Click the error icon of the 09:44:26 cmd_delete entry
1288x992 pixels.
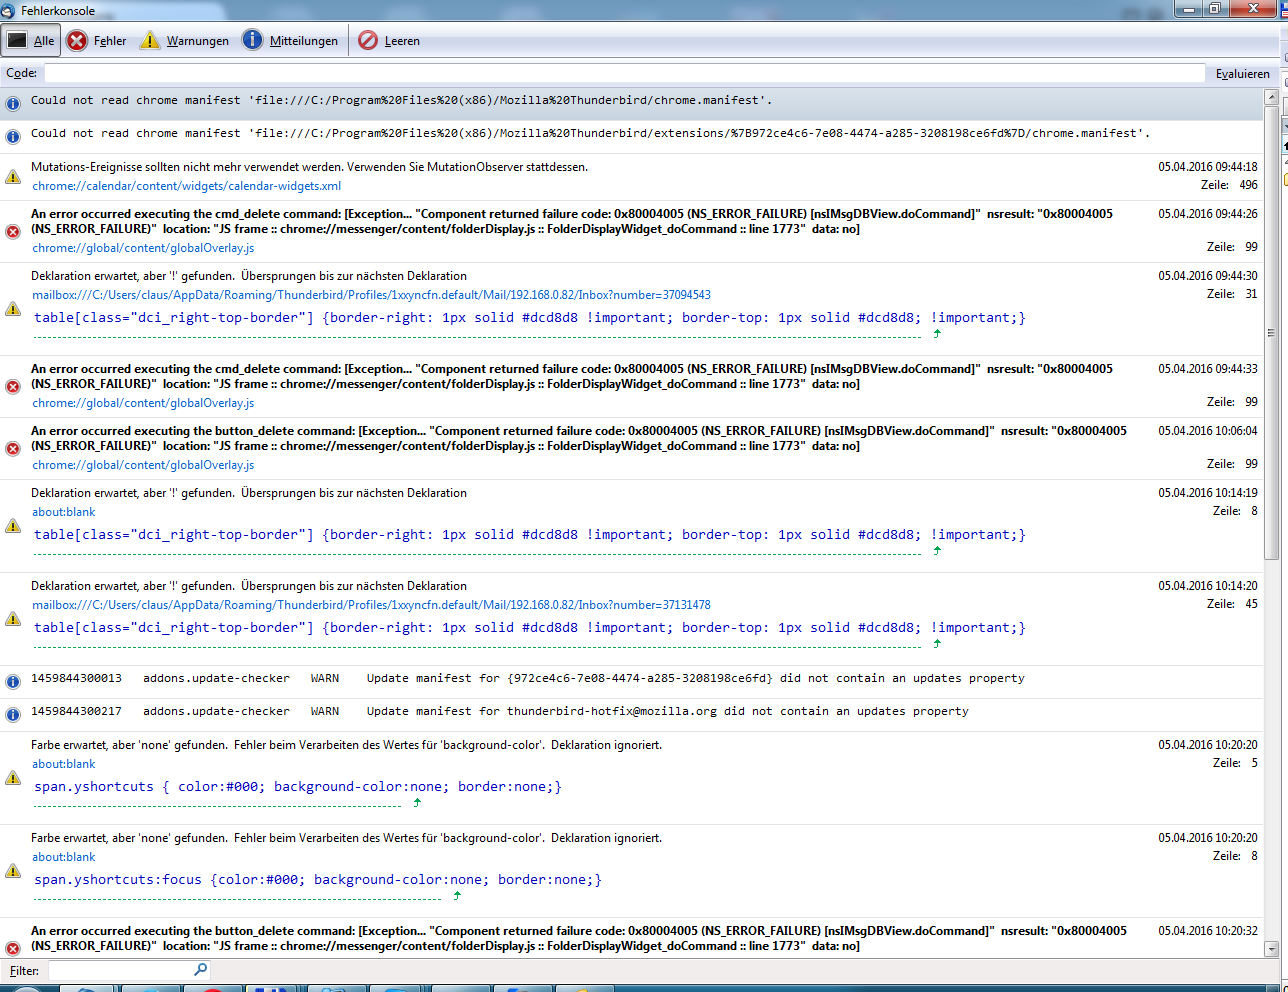pyautogui.click(x=13, y=231)
